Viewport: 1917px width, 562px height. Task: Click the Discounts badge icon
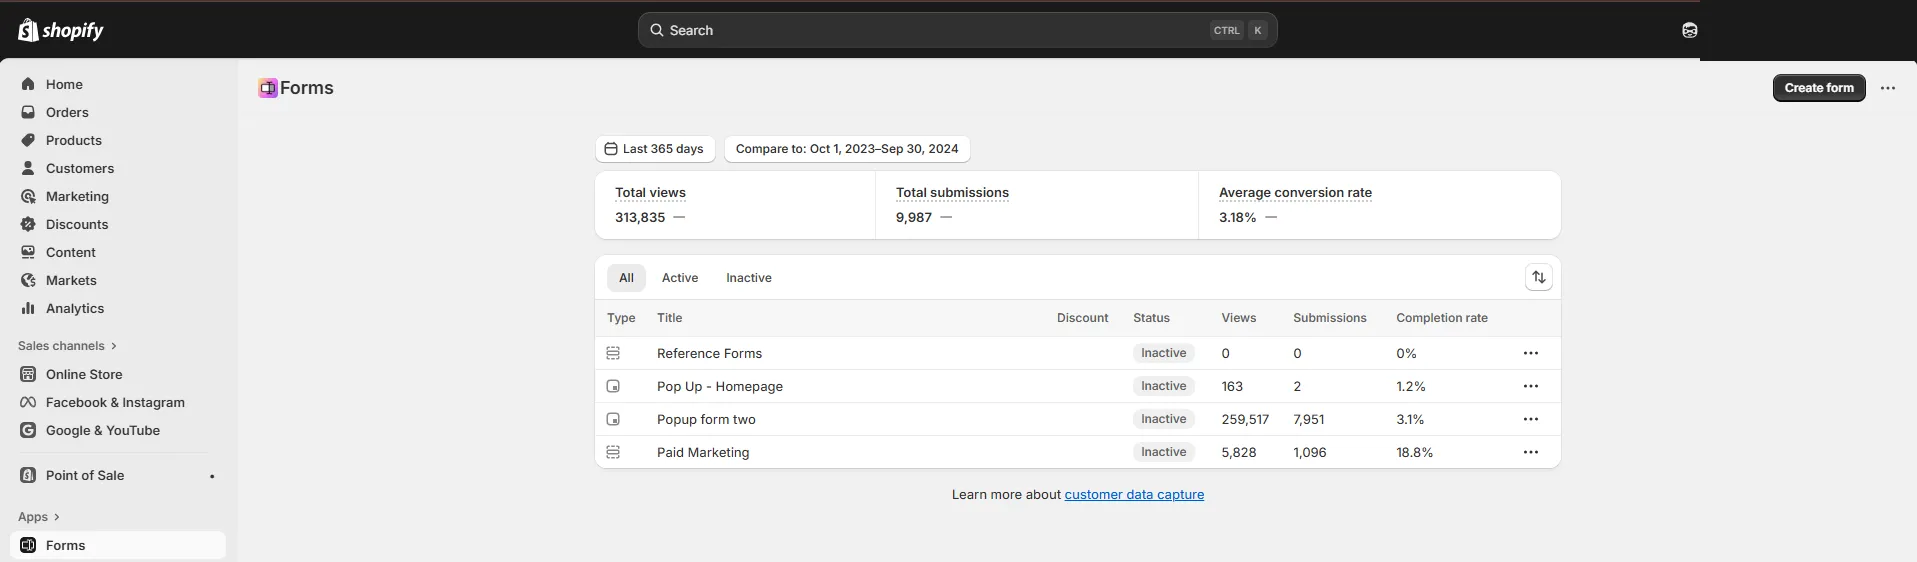[x=28, y=224]
